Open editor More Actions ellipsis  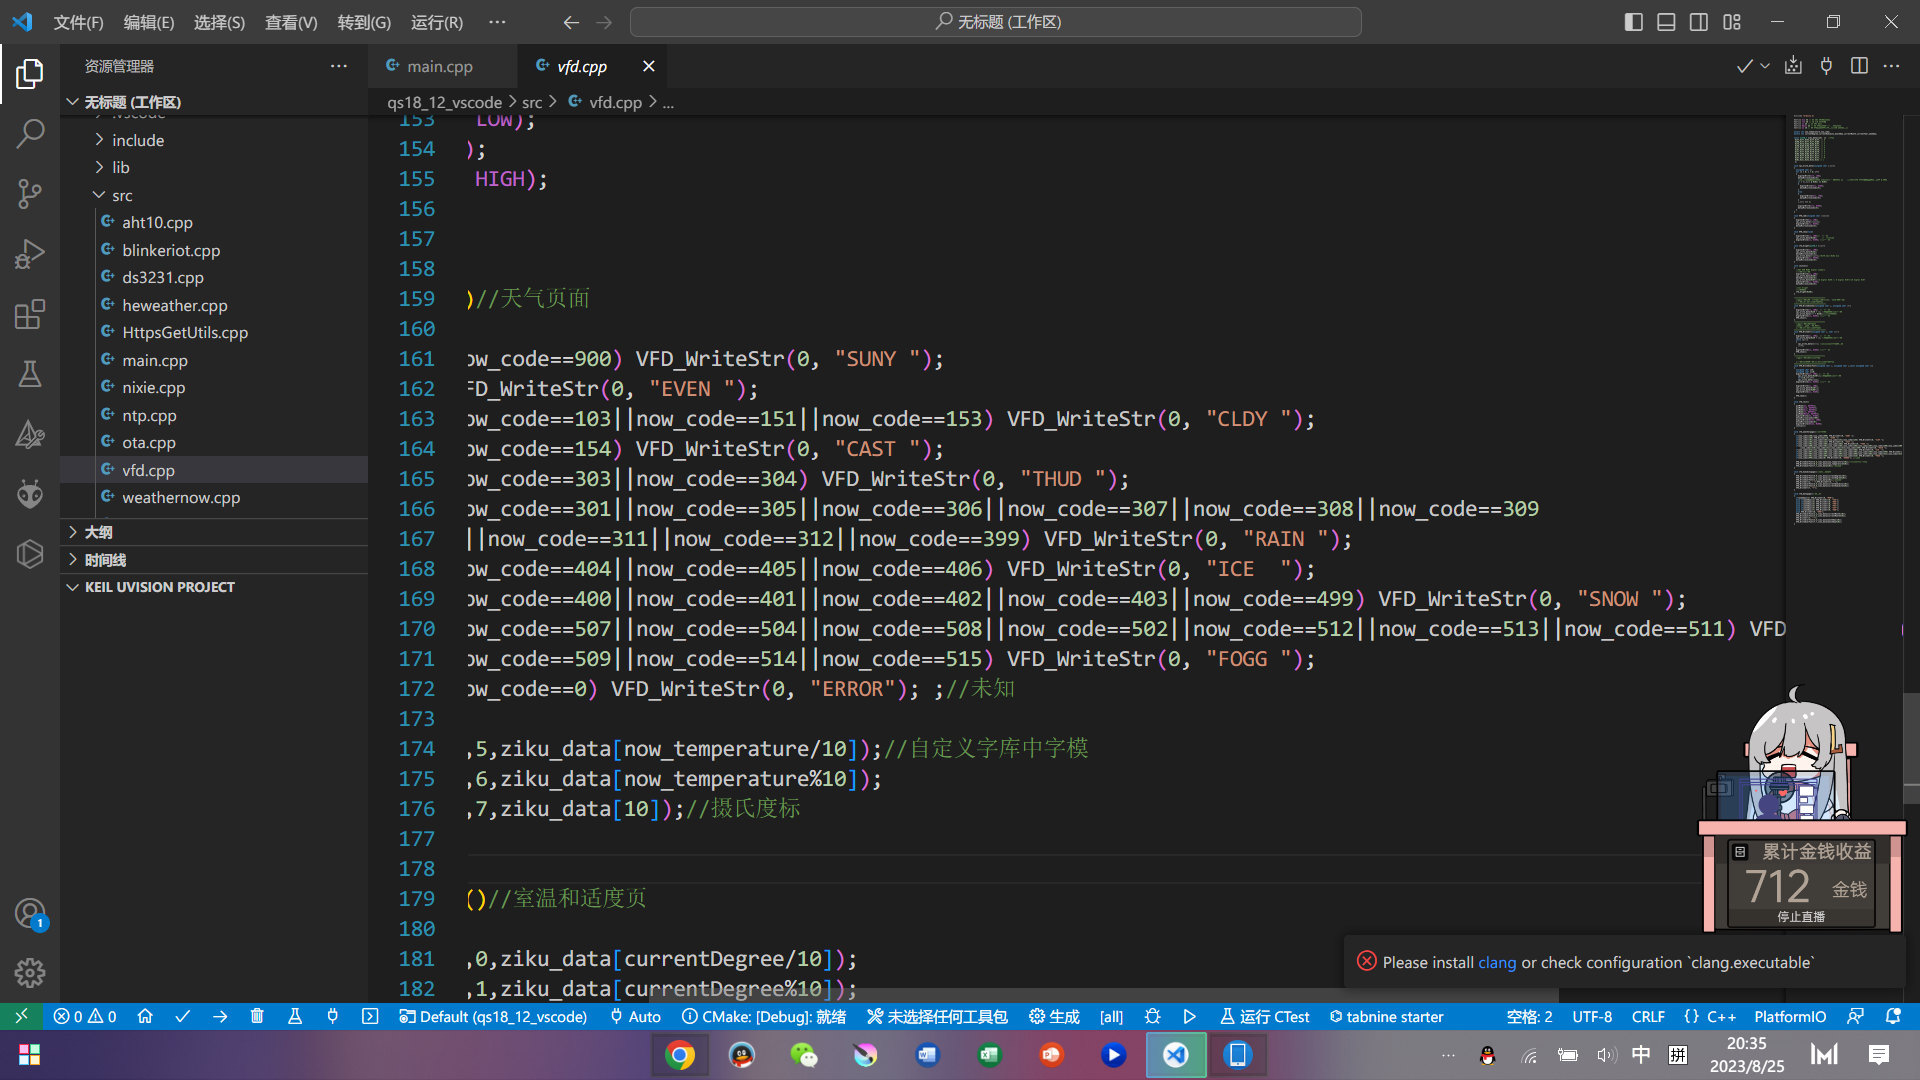point(1891,66)
